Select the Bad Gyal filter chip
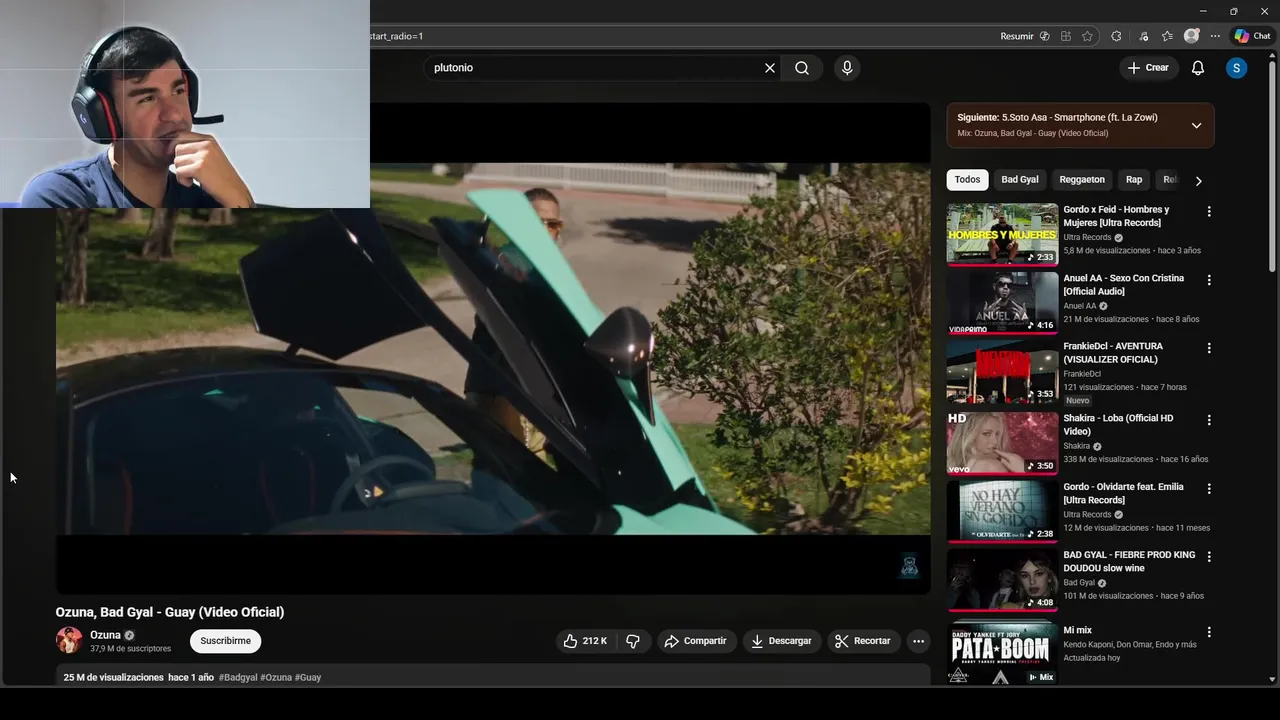Image resolution: width=1280 pixels, height=720 pixels. [x=1020, y=180]
